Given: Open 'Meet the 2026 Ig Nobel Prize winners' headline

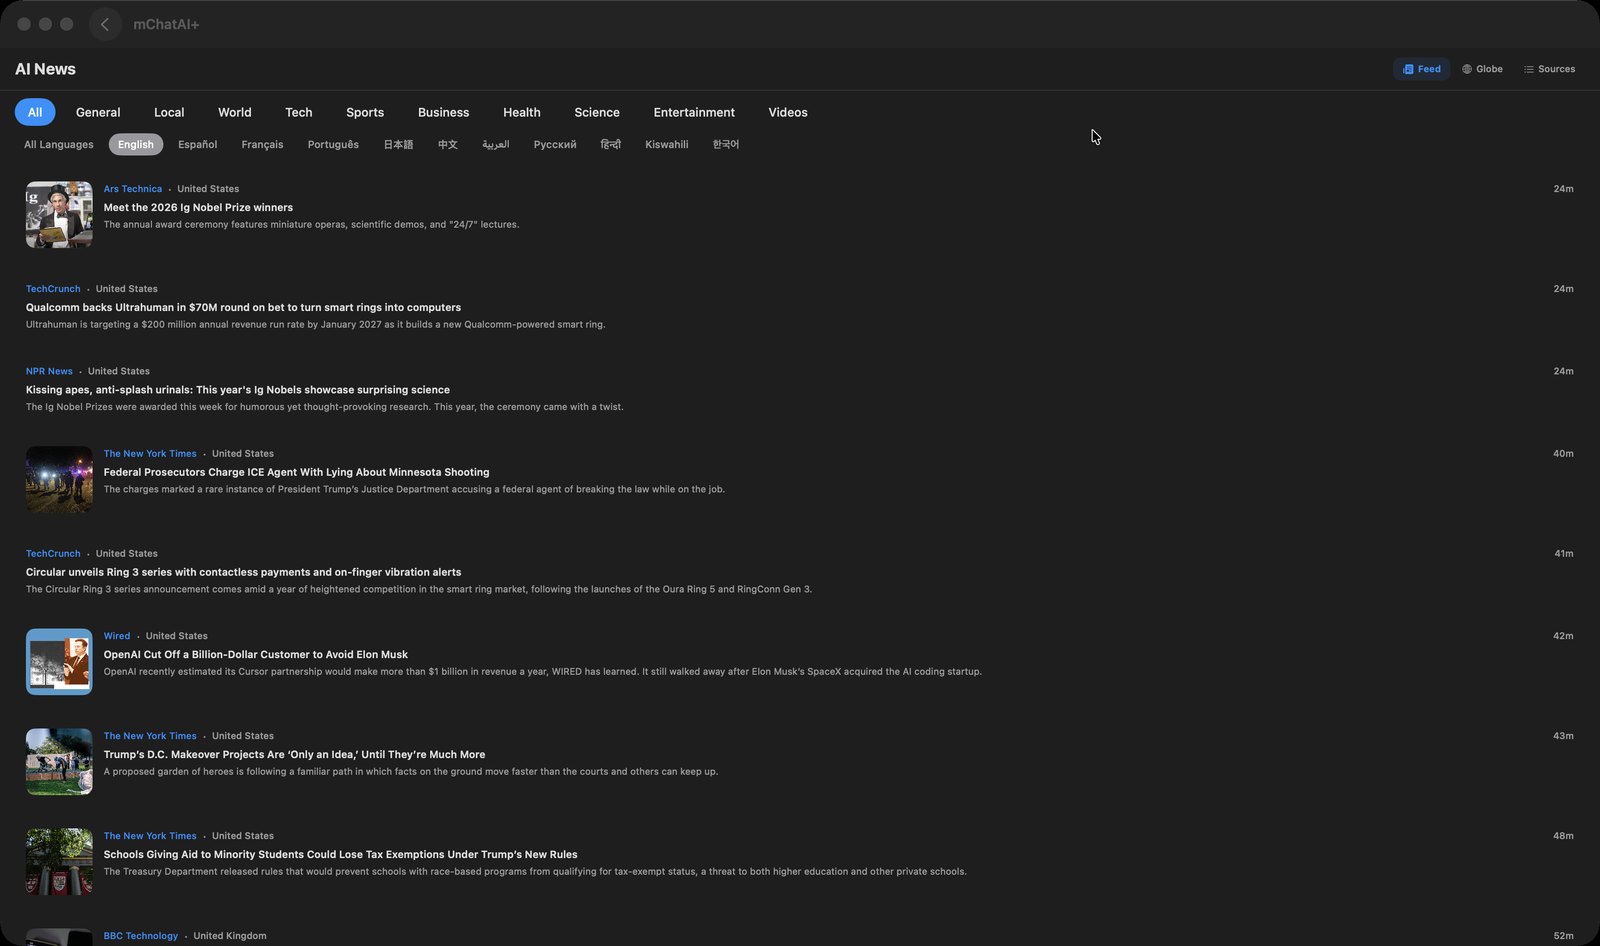Looking at the screenshot, I should click(x=198, y=207).
